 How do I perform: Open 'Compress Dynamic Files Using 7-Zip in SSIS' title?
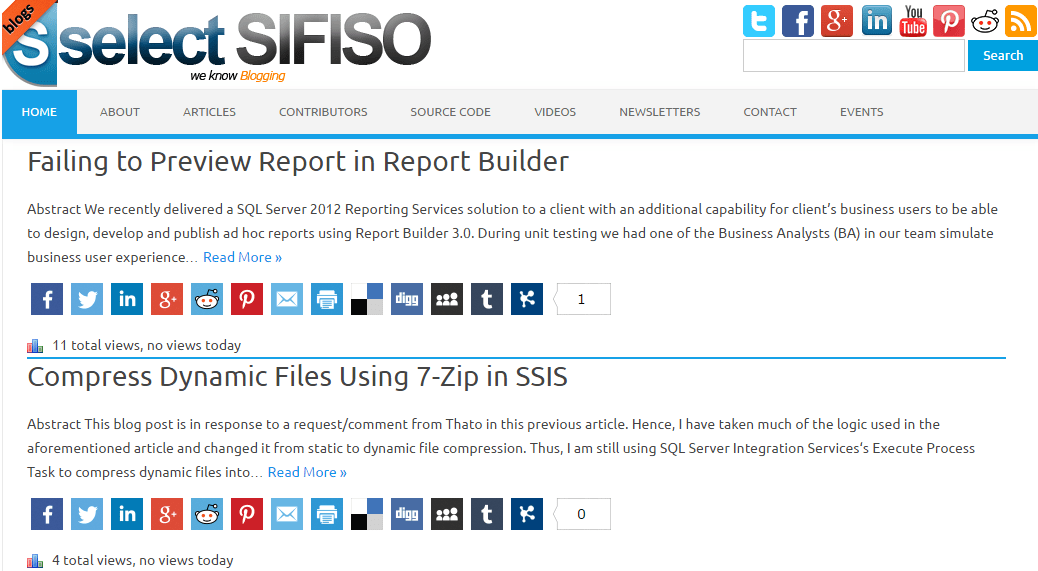click(297, 377)
